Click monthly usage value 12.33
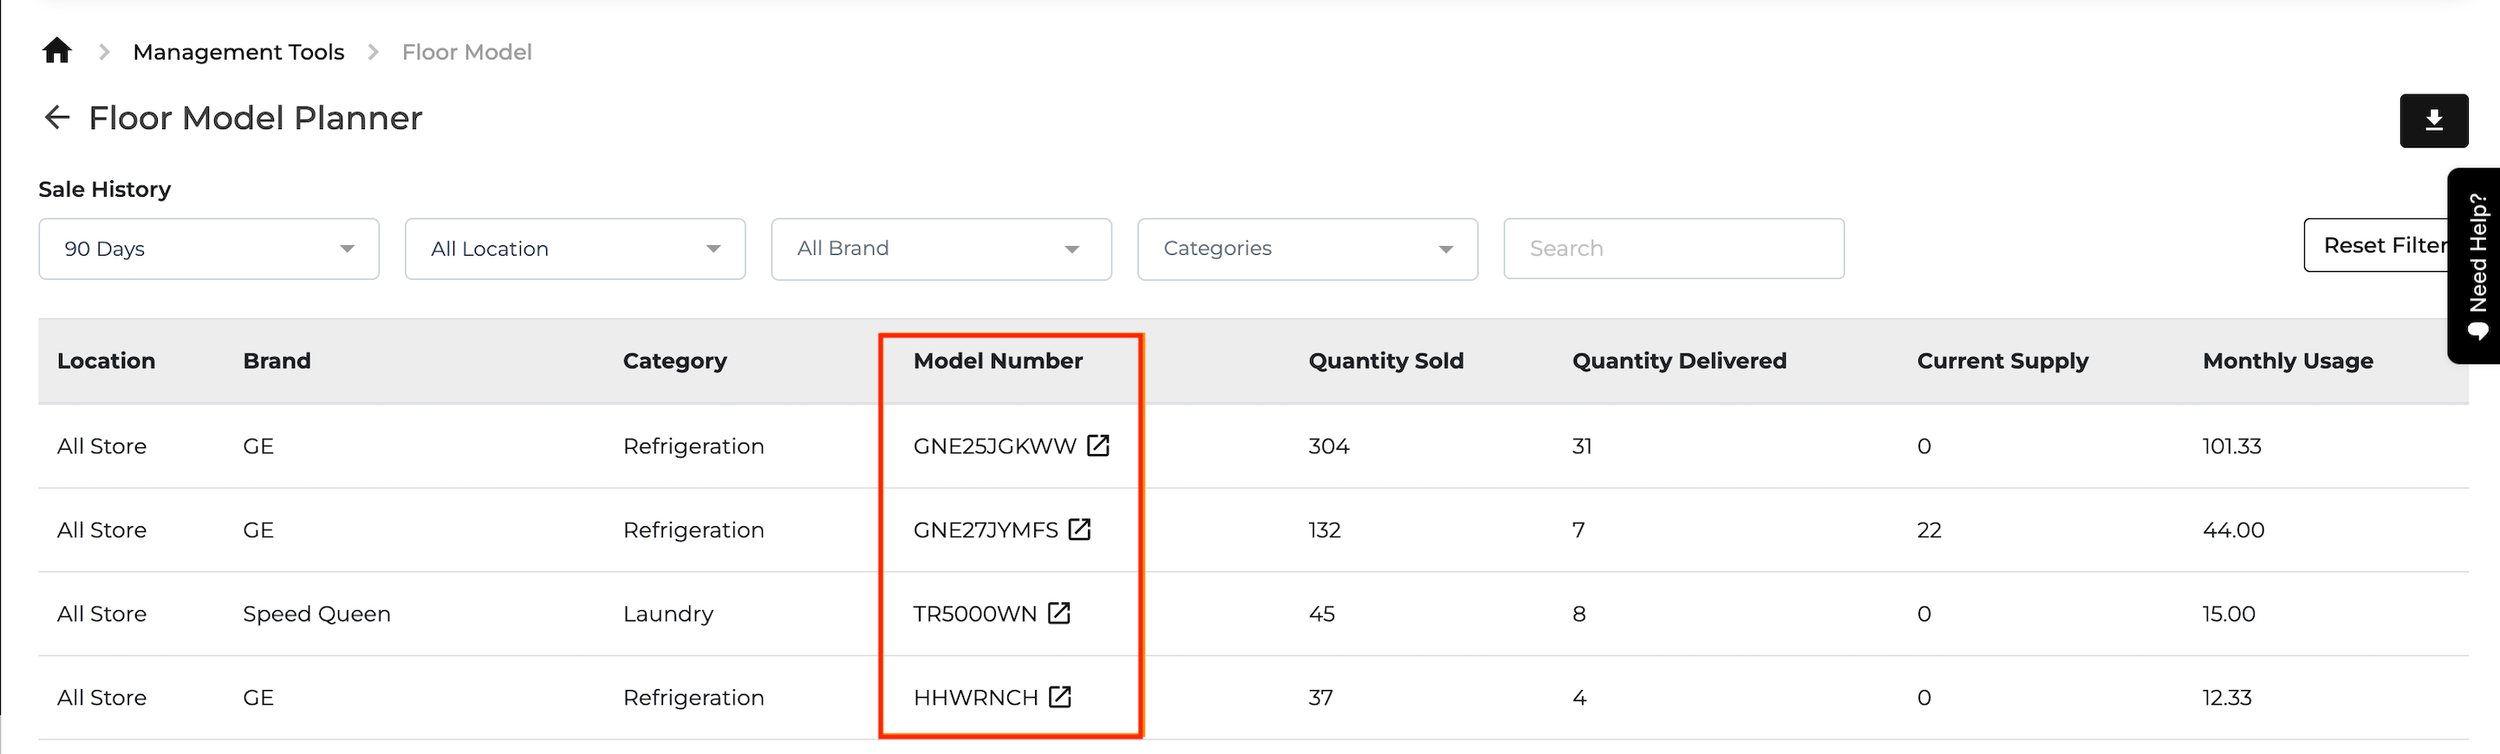This screenshot has height=754, width=2500. point(2227,698)
